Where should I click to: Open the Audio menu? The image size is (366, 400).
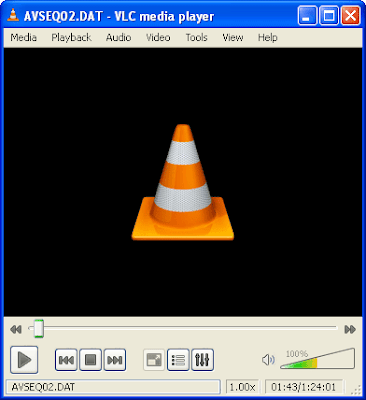(x=118, y=37)
